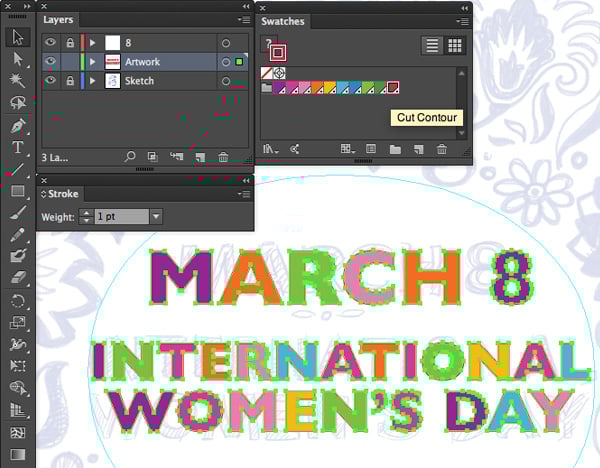
Task: Click Open Color Themes panel icon in Swatches
Action: pos(295,149)
